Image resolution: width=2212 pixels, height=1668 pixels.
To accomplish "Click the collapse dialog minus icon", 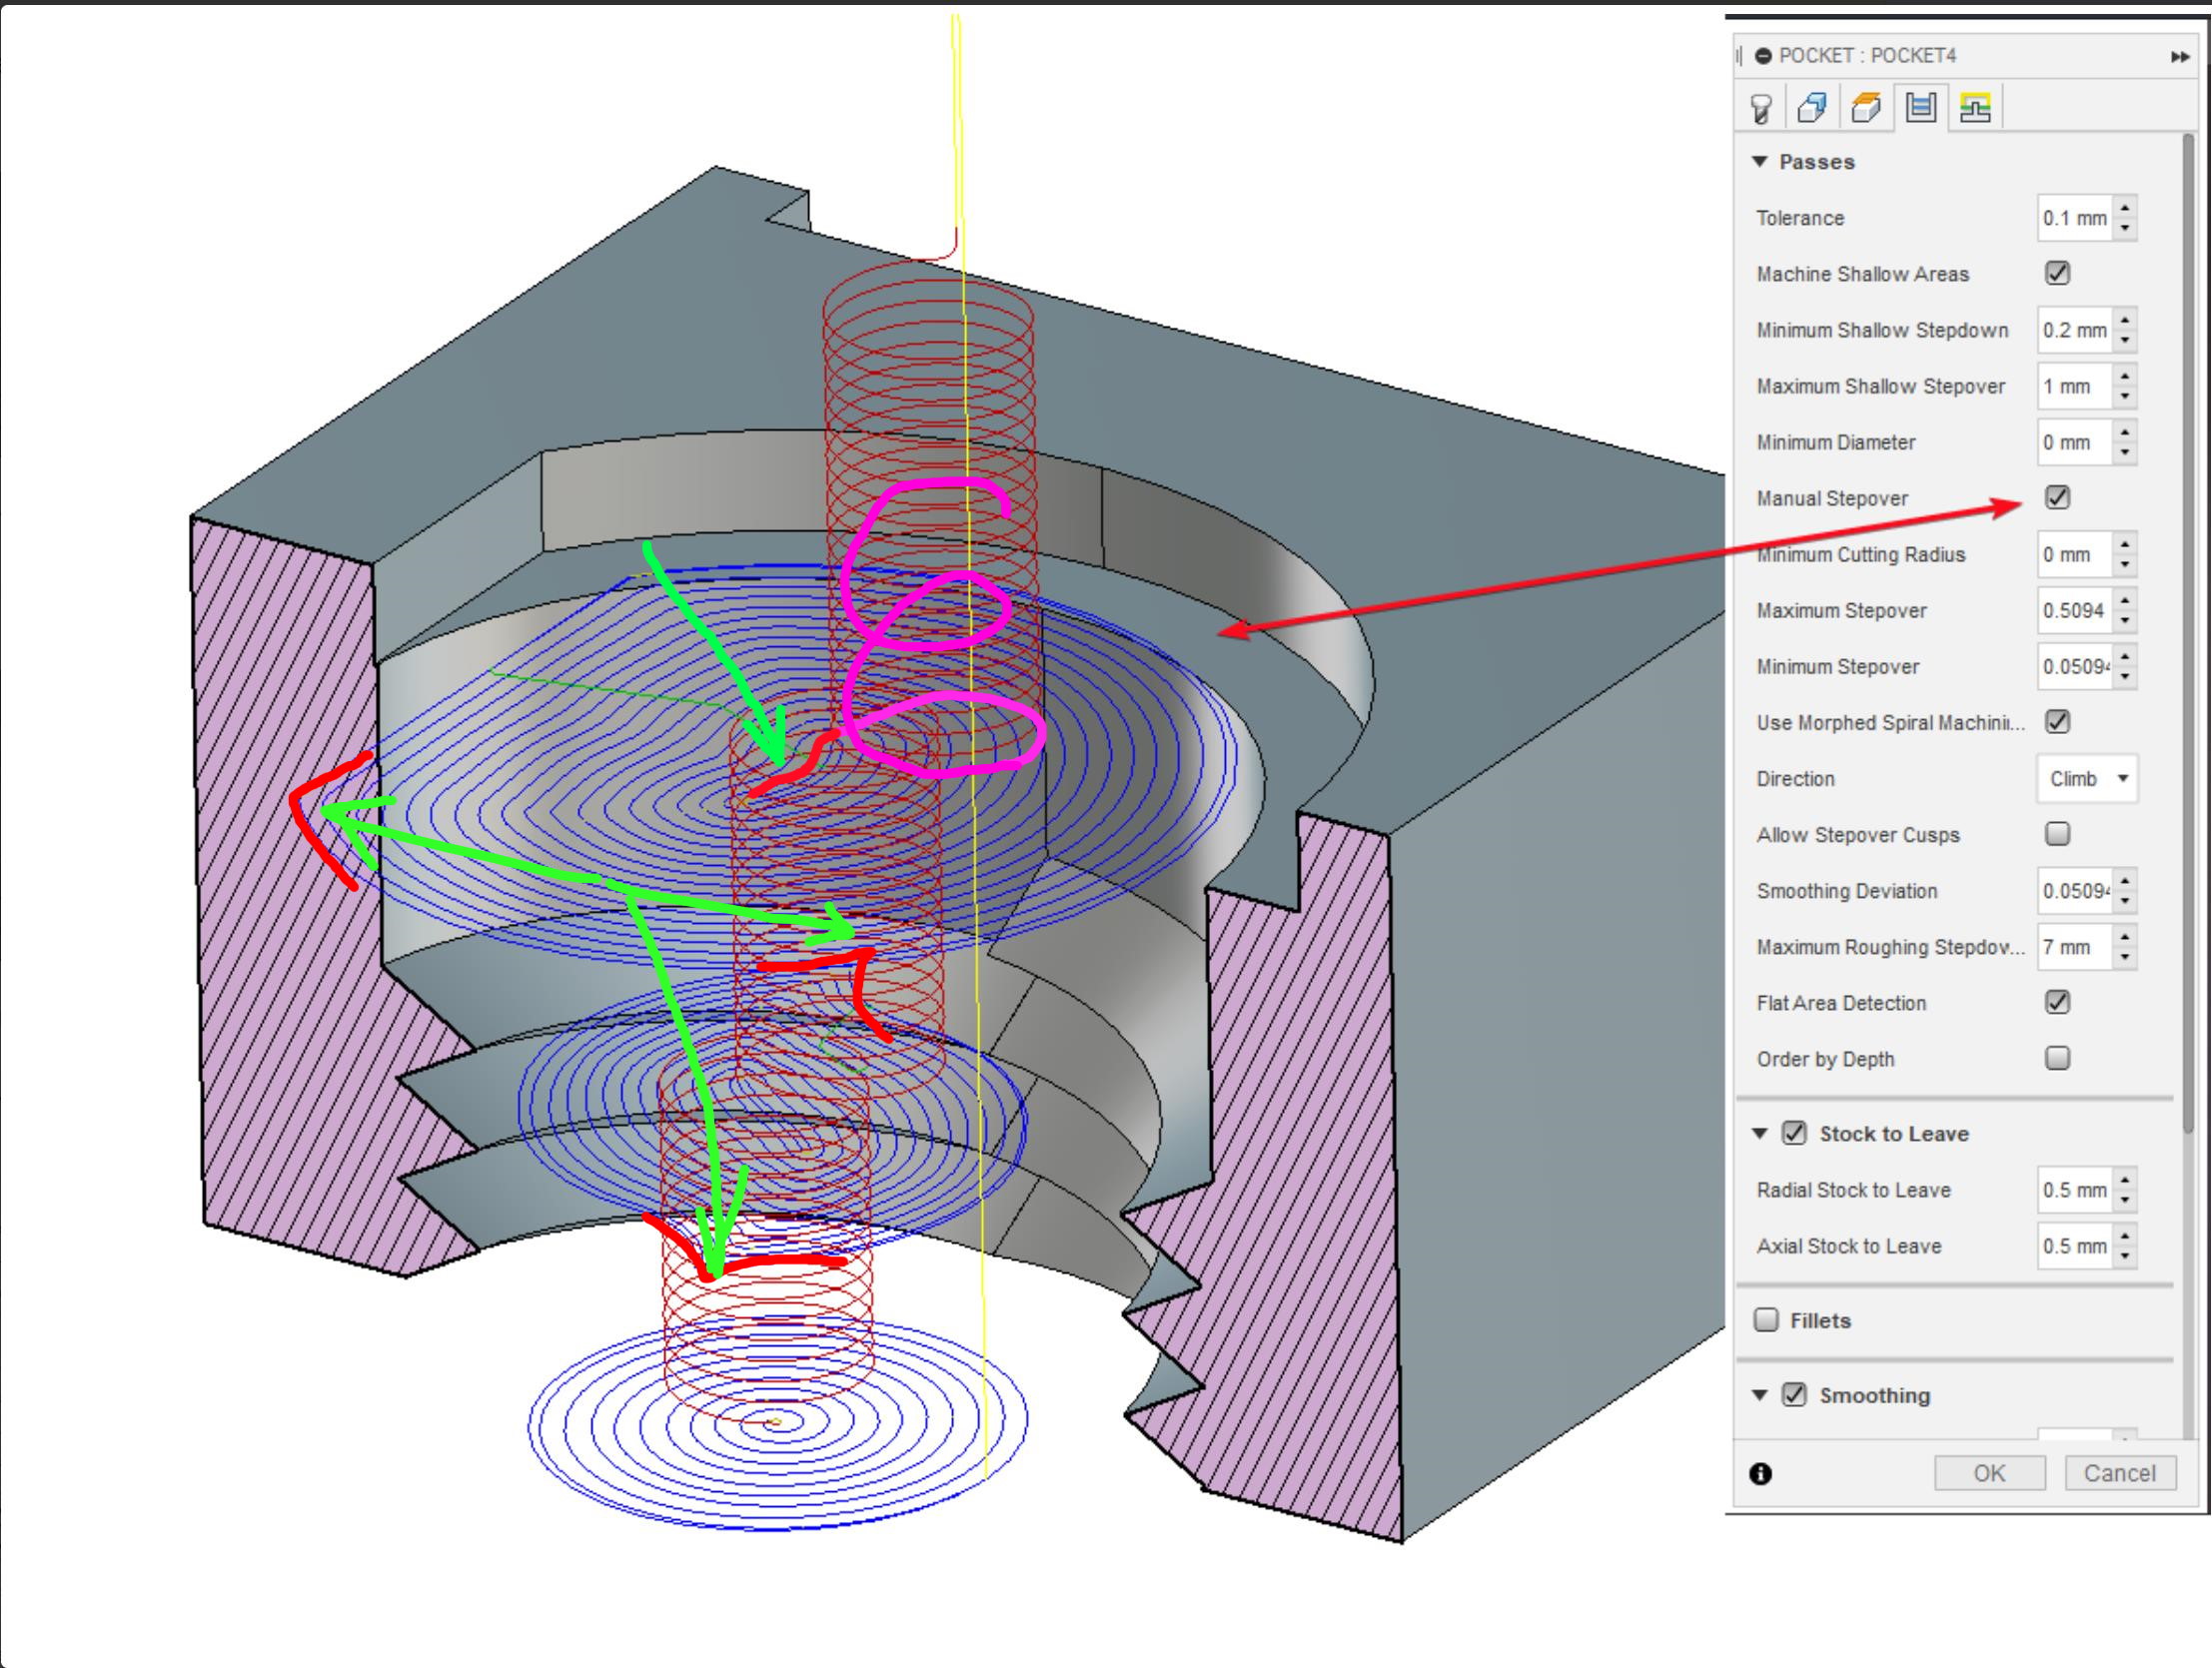I will pos(1764,56).
